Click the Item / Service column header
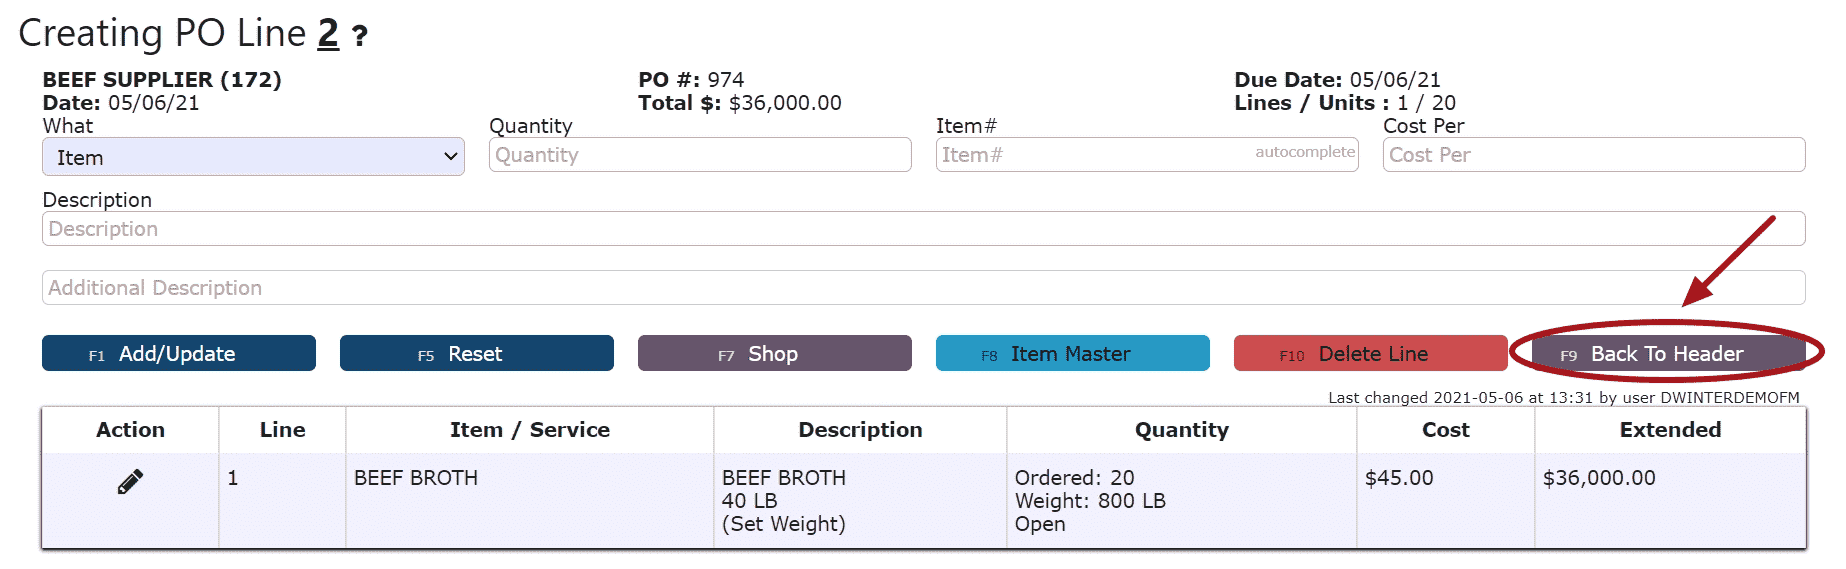This screenshot has height=569, width=1846. pyautogui.click(x=530, y=430)
